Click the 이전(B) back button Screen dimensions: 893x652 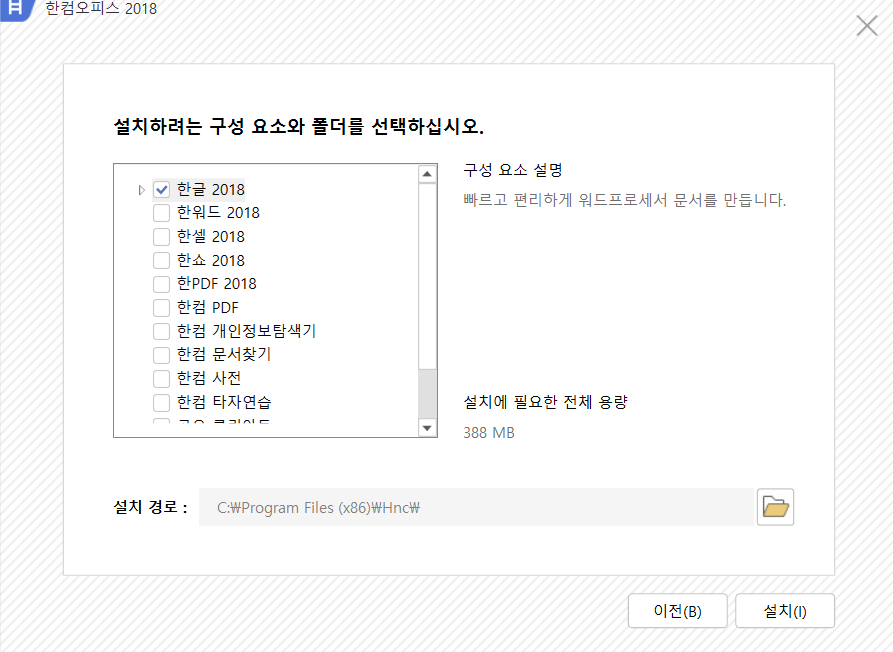[x=678, y=611]
